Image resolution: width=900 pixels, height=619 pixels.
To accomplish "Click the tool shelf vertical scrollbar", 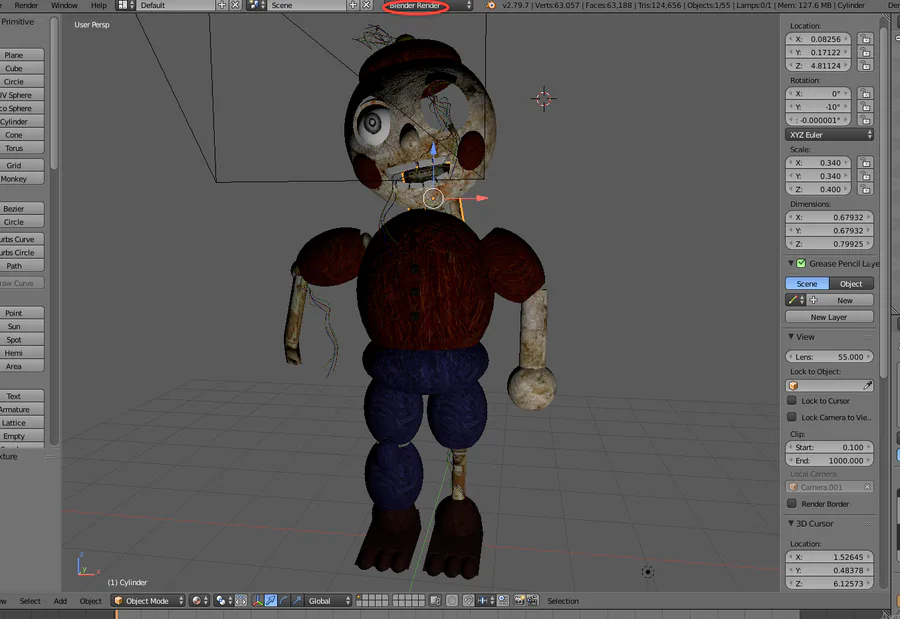I will pos(54,94).
